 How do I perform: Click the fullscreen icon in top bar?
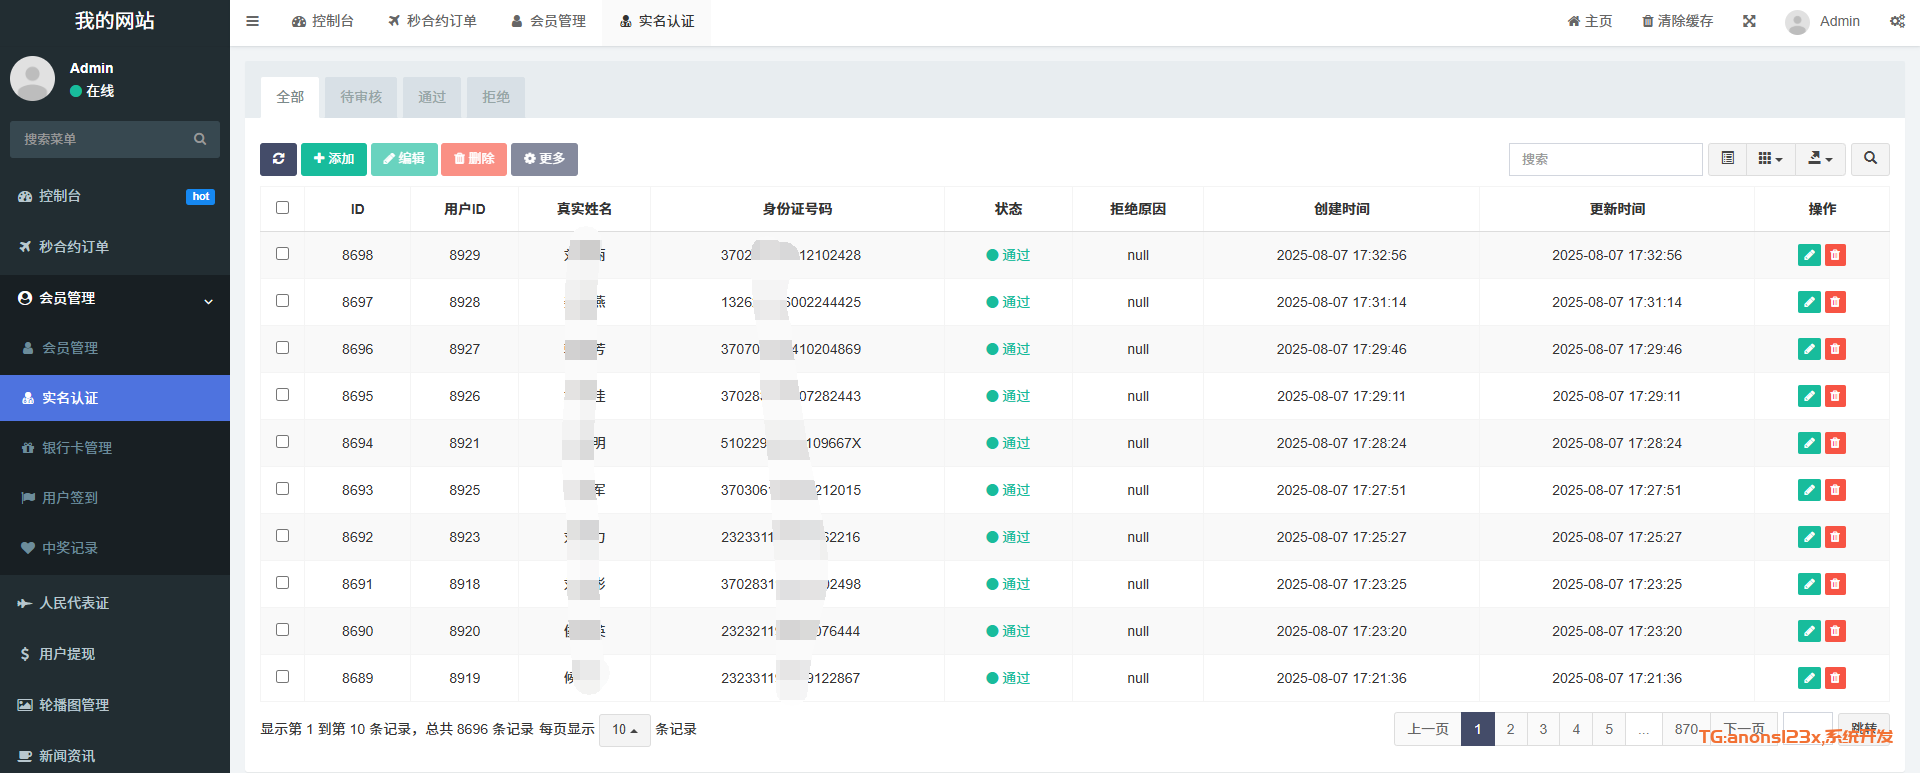pyautogui.click(x=1749, y=21)
